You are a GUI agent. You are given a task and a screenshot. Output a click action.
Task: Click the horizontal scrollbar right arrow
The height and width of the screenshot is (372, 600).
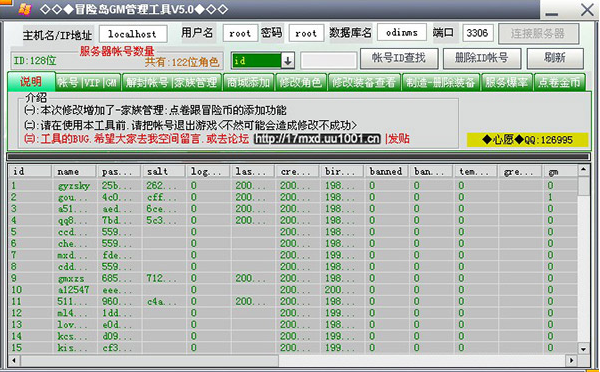point(572,361)
